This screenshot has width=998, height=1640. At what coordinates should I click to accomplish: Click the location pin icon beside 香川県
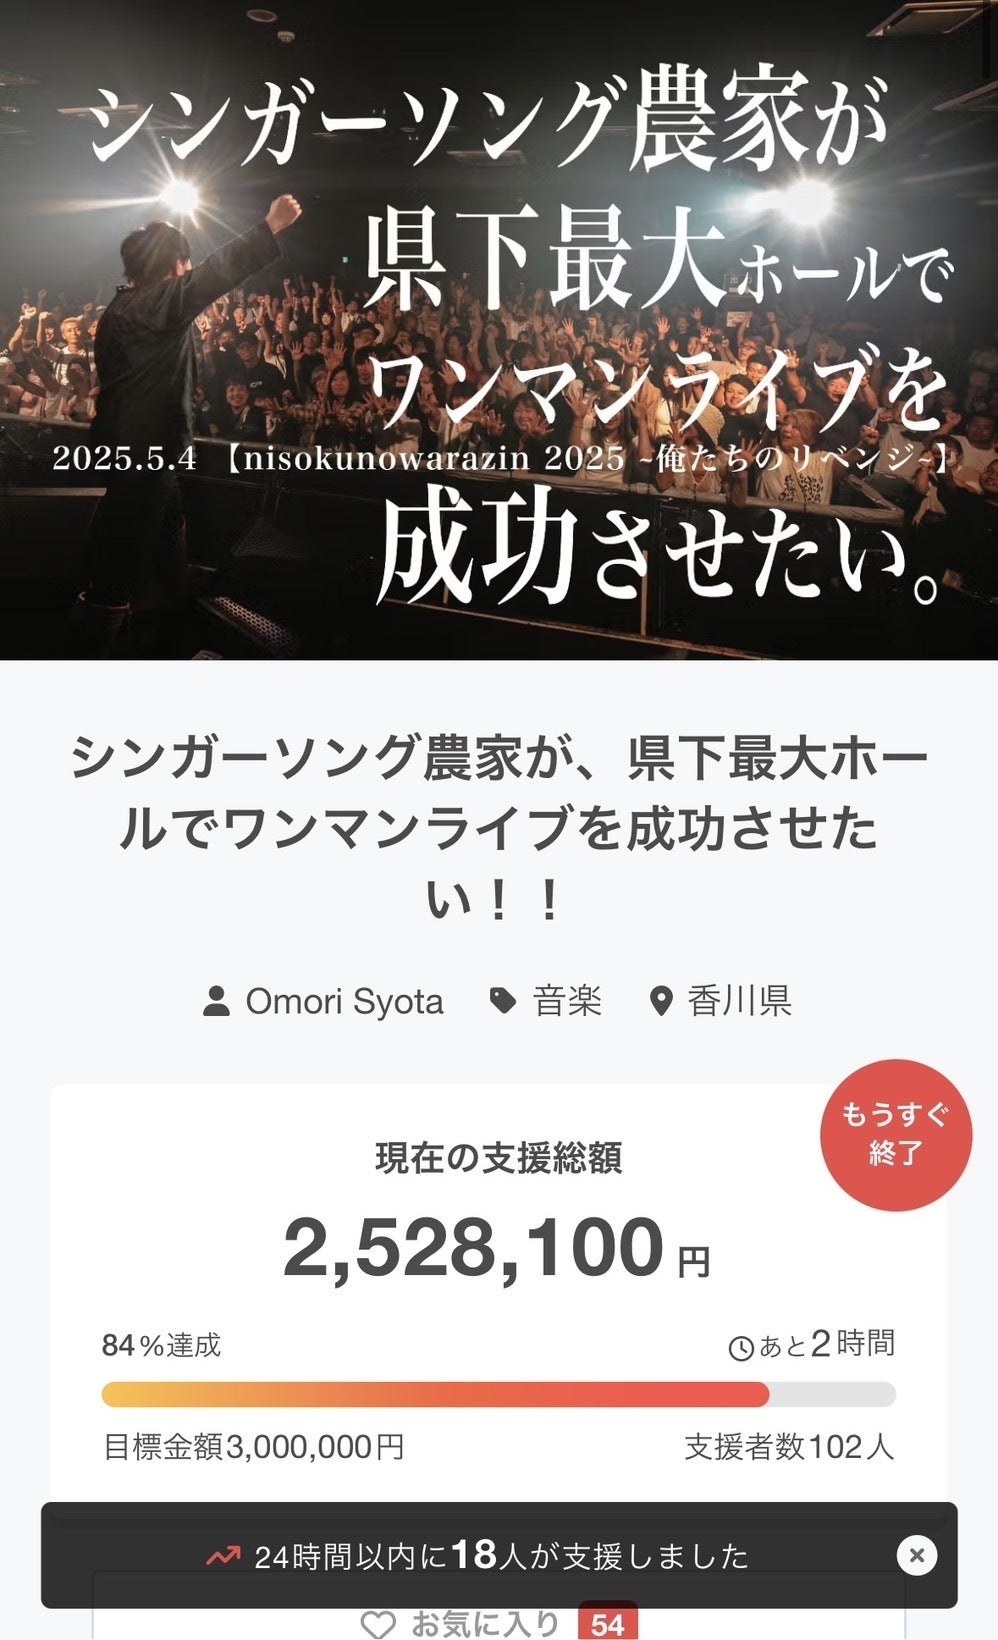click(661, 1001)
